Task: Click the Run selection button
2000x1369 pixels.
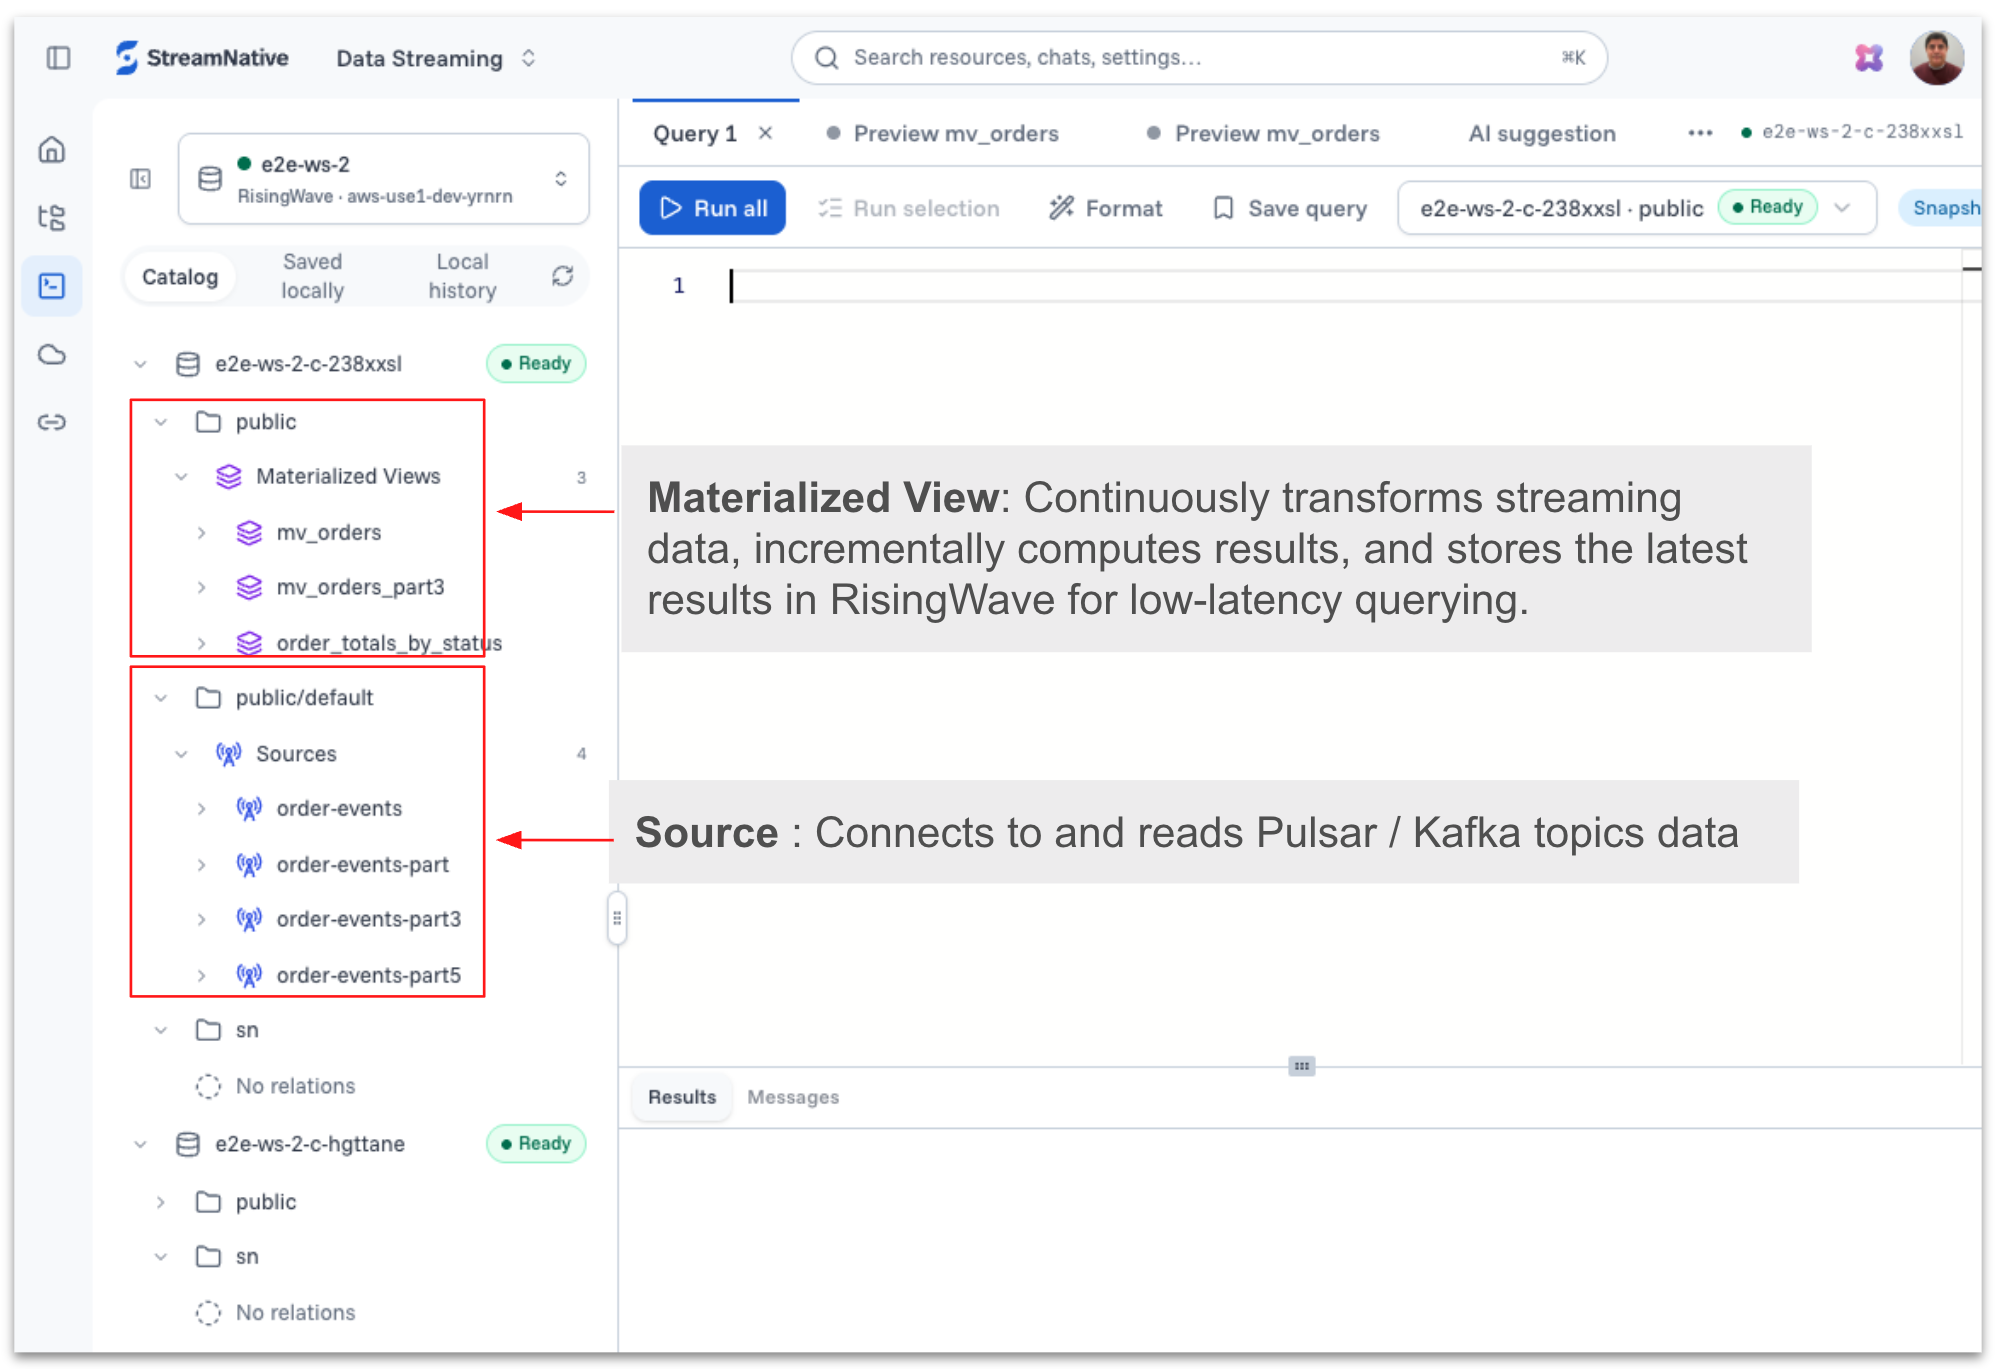Action: coord(909,208)
